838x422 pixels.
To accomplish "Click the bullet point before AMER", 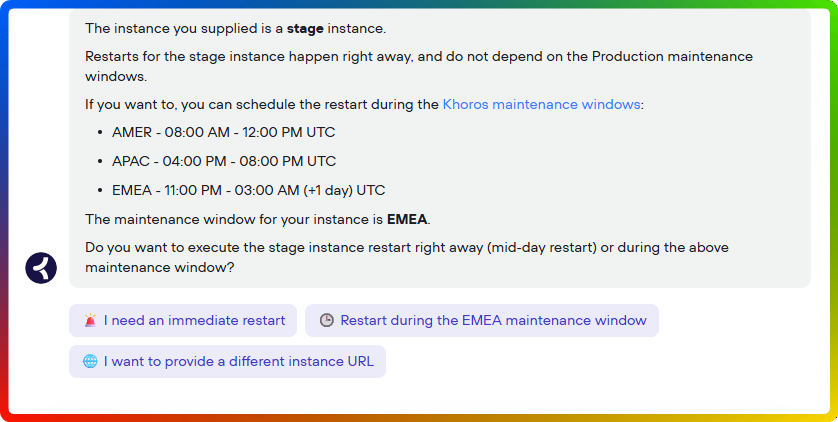I will [x=101, y=132].
